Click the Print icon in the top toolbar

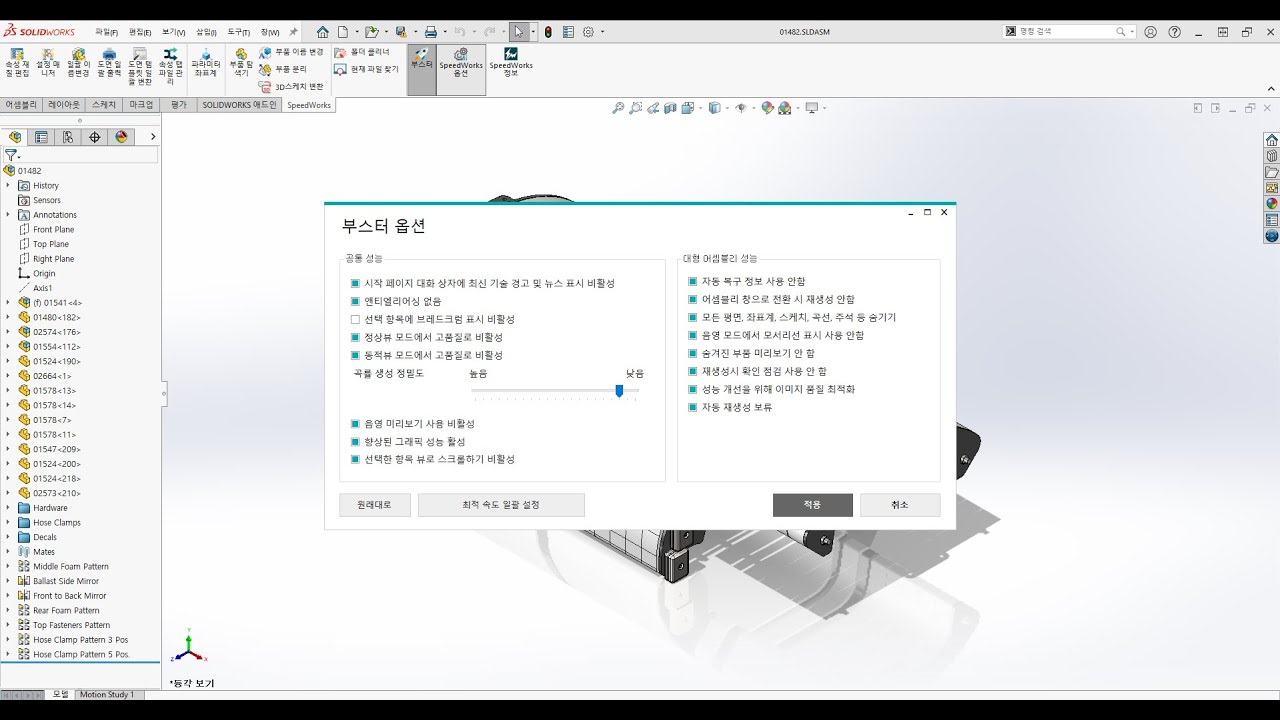point(430,32)
